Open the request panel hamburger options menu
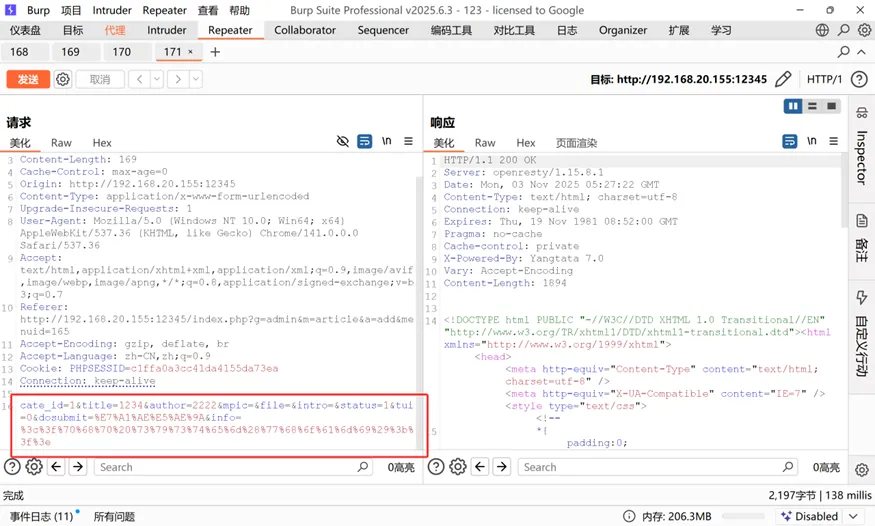 [x=408, y=142]
